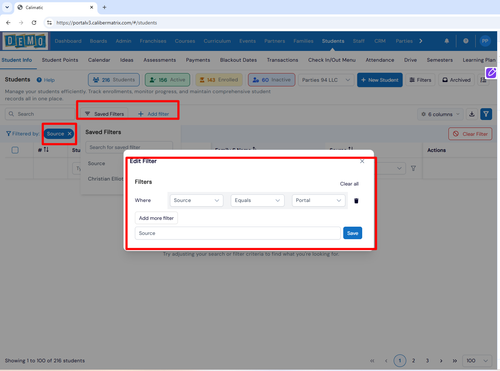
Task: Go to previous page arrow
Action: (x=386, y=361)
